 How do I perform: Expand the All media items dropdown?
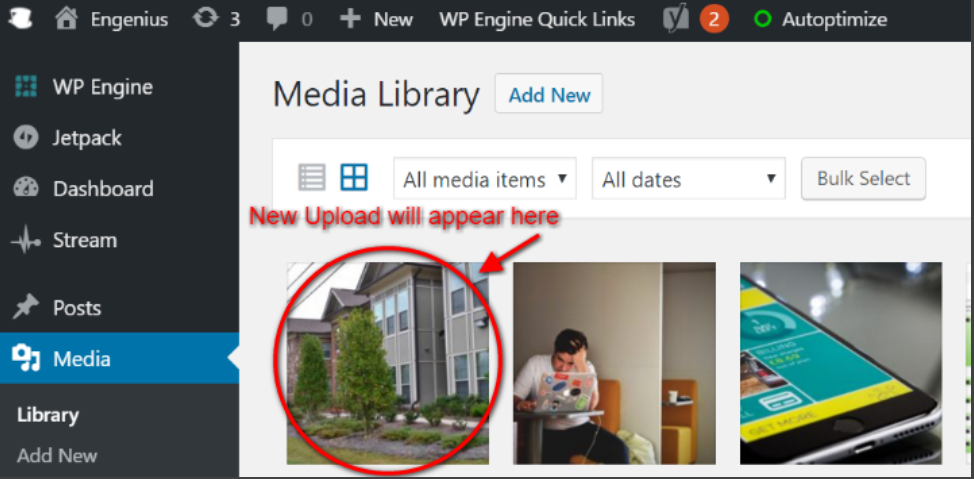coord(485,179)
